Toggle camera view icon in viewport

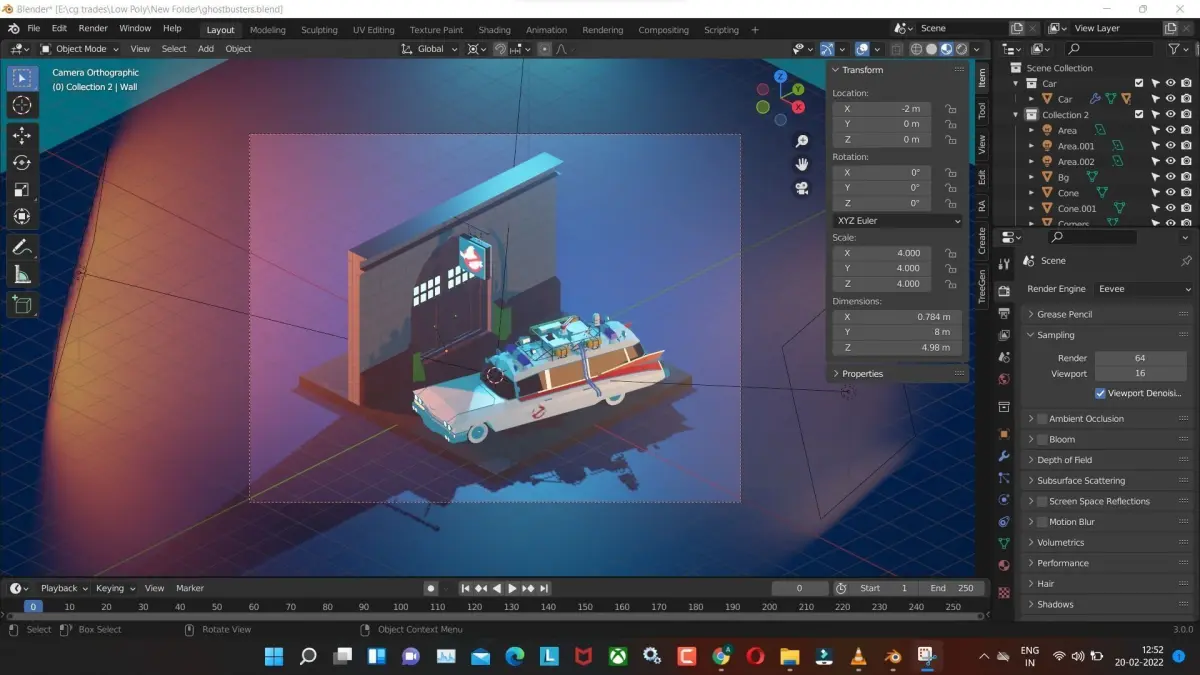802,188
